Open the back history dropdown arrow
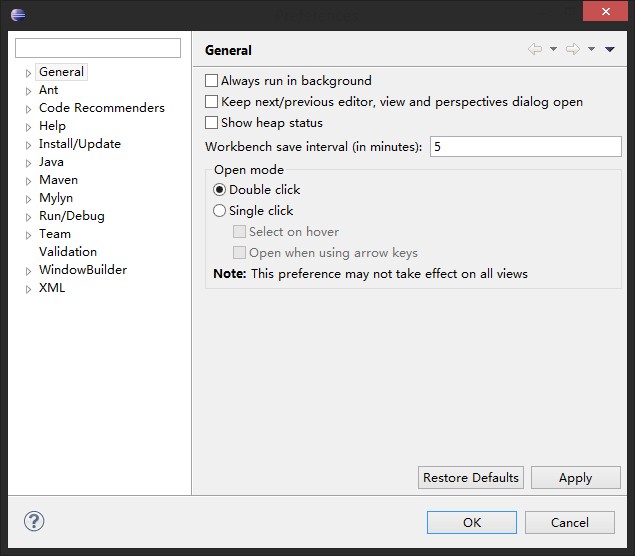This screenshot has width=635, height=556. (553, 49)
